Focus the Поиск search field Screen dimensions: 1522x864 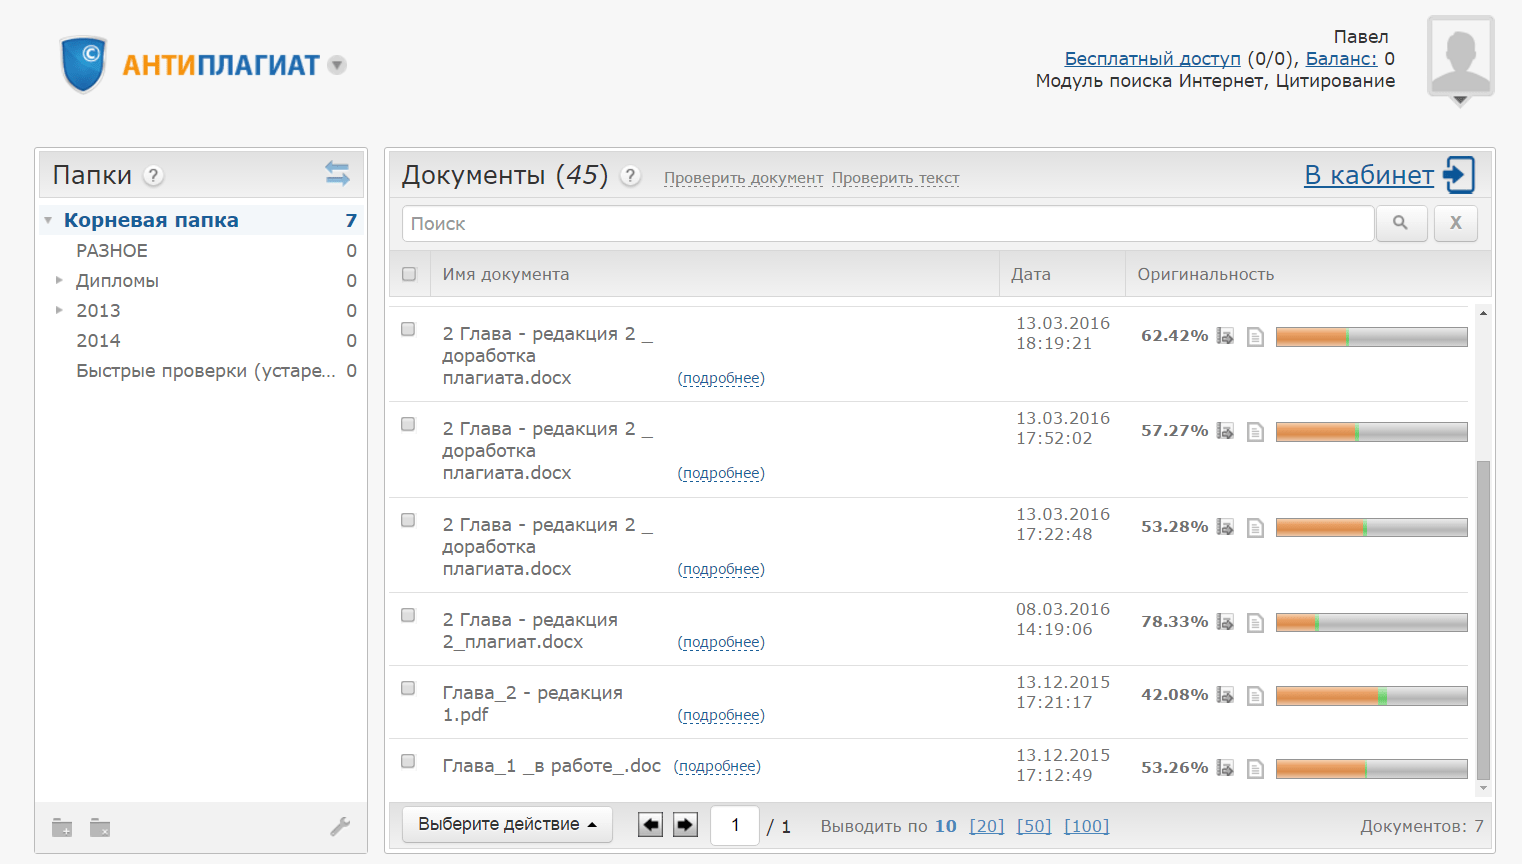coord(888,224)
